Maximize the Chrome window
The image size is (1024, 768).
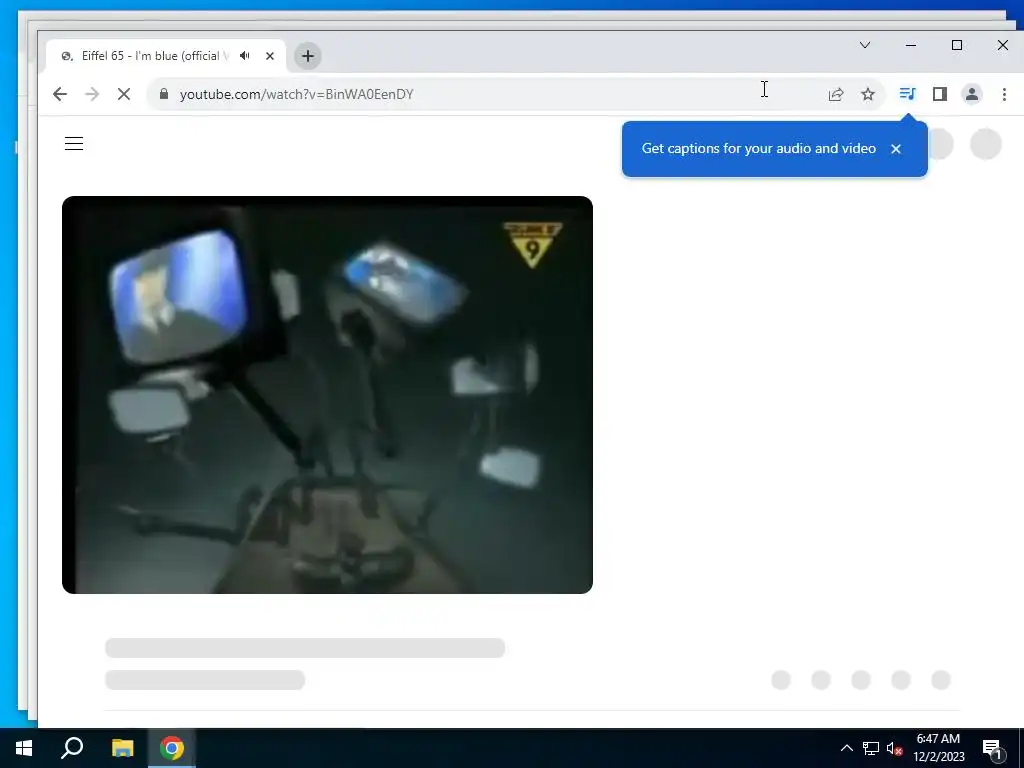click(x=957, y=45)
